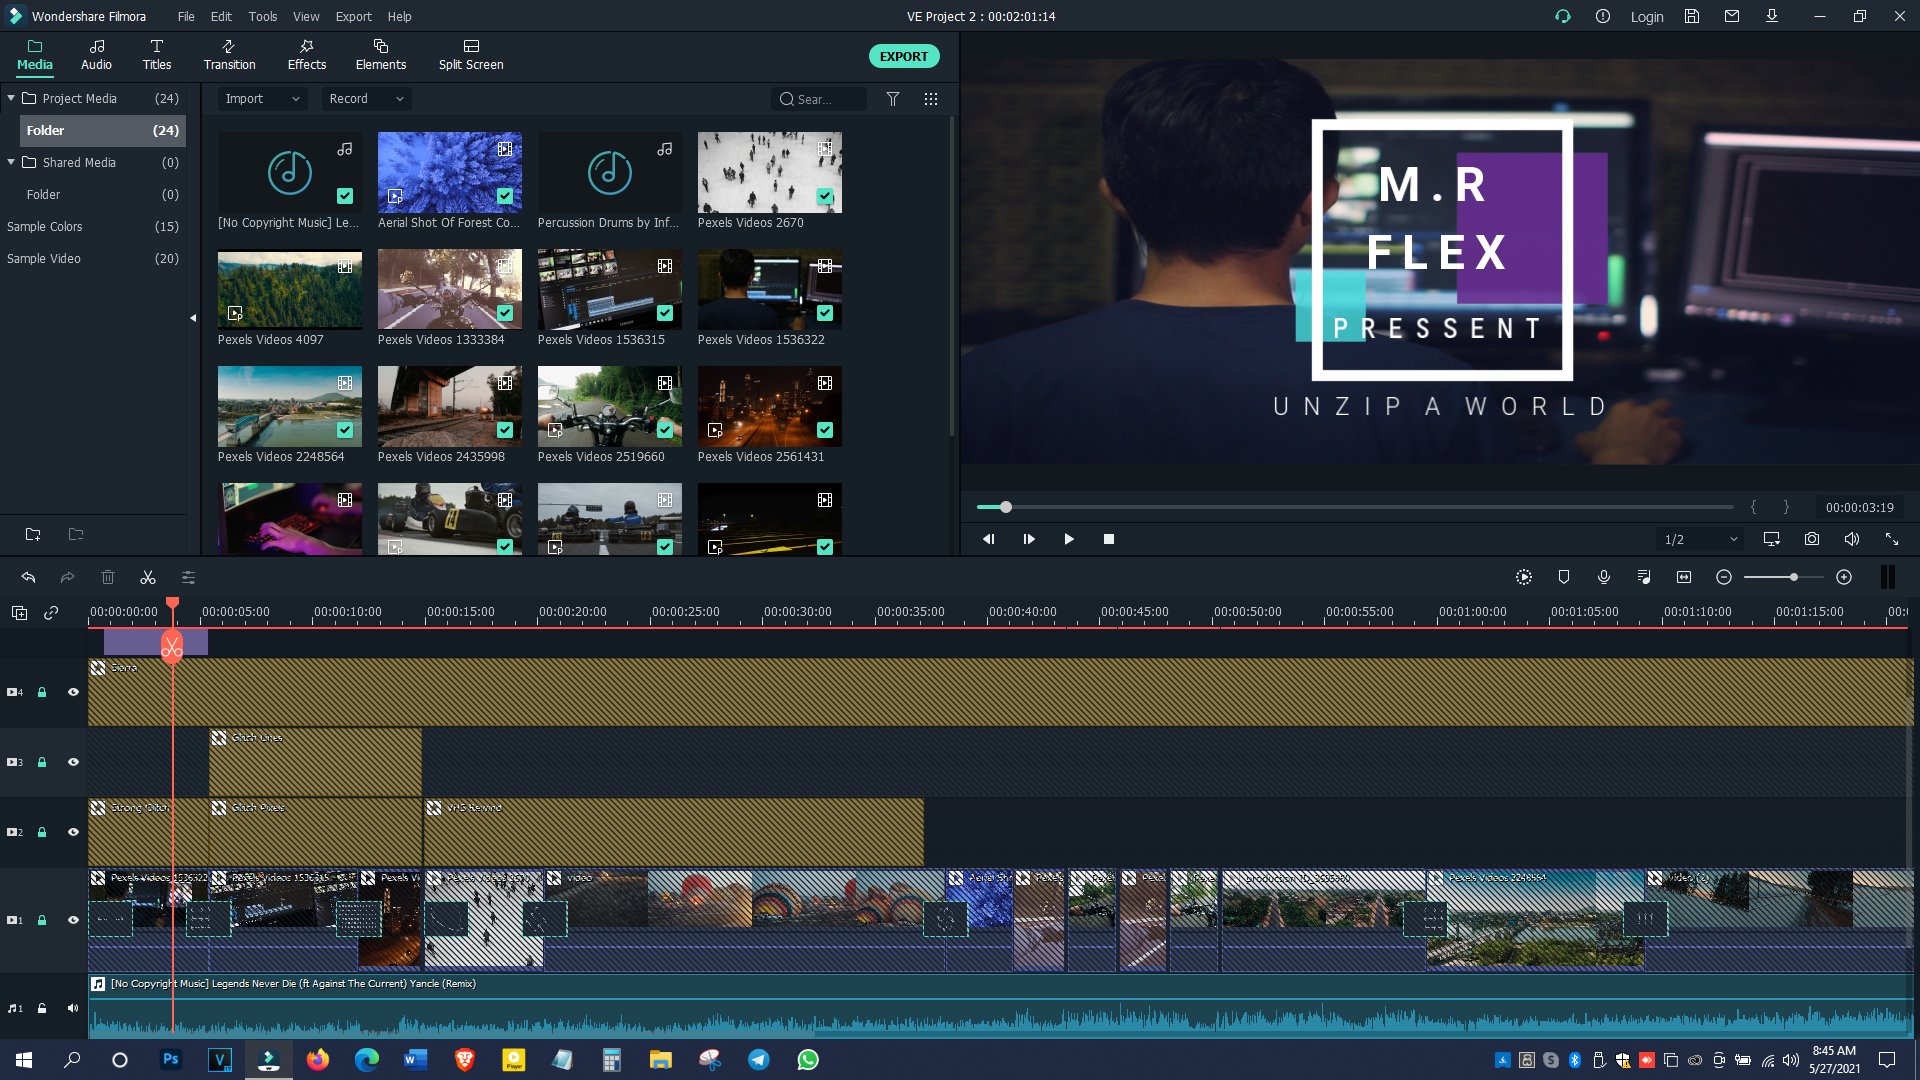Open the media filter funnel icon

893,99
